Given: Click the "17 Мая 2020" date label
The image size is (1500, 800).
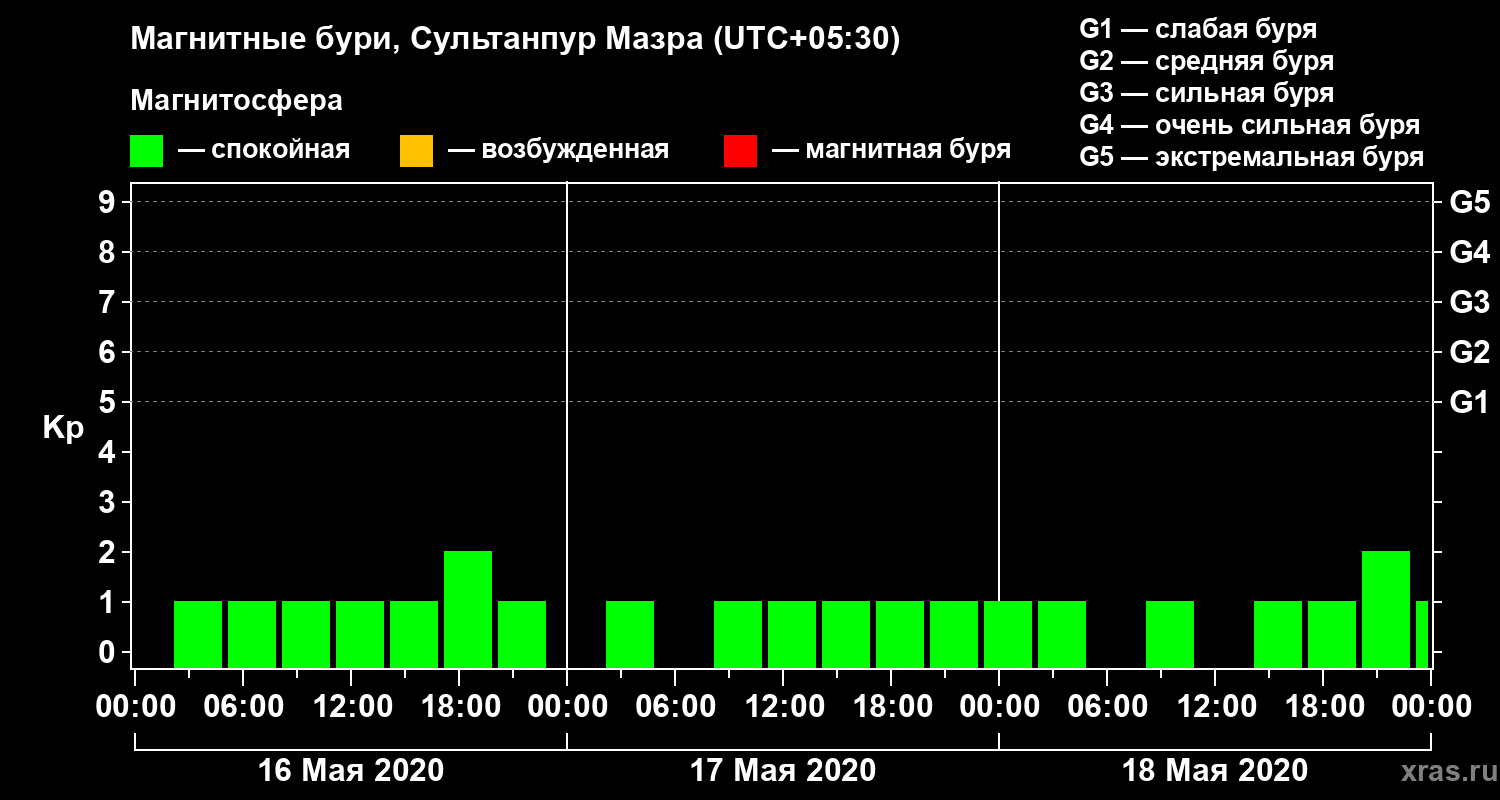Looking at the screenshot, I should point(783,771).
